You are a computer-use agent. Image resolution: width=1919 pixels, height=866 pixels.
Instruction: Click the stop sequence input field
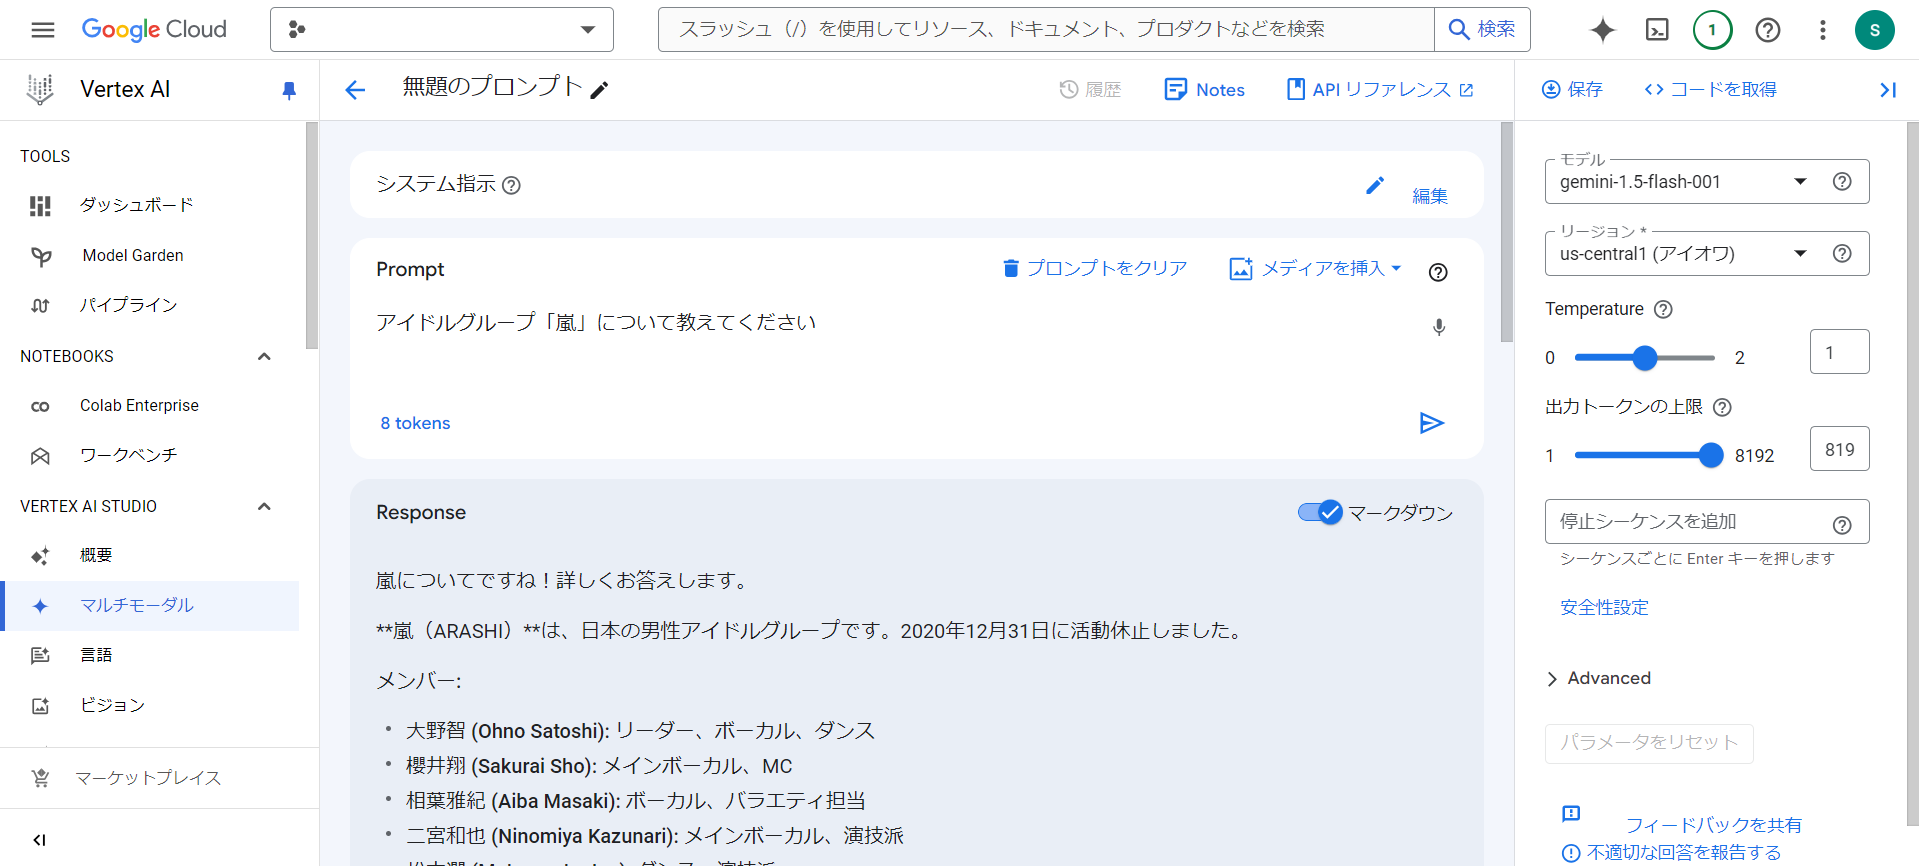pyautogui.click(x=1707, y=521)
